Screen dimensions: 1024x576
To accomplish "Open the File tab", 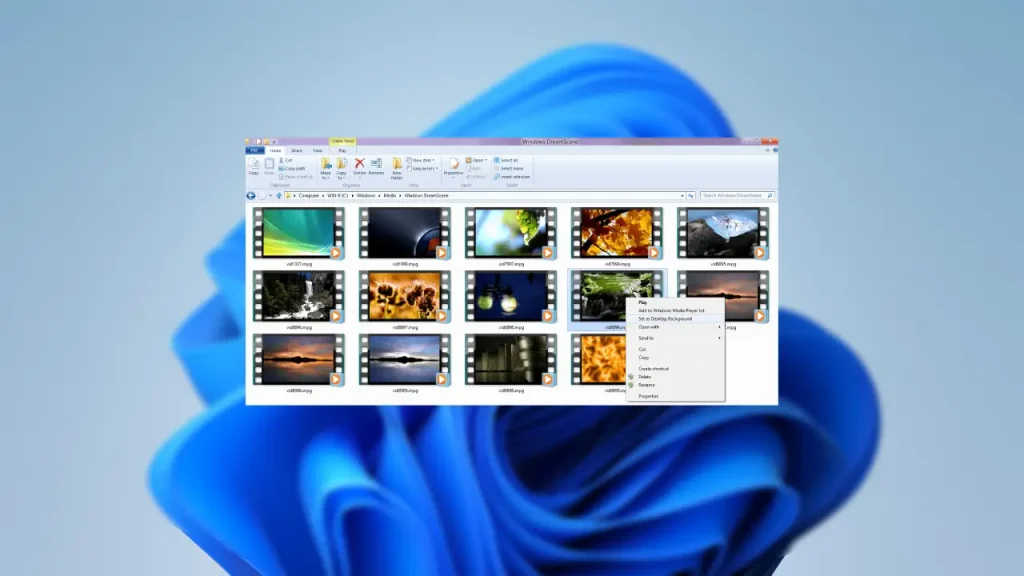I will [x=255, y=150].
